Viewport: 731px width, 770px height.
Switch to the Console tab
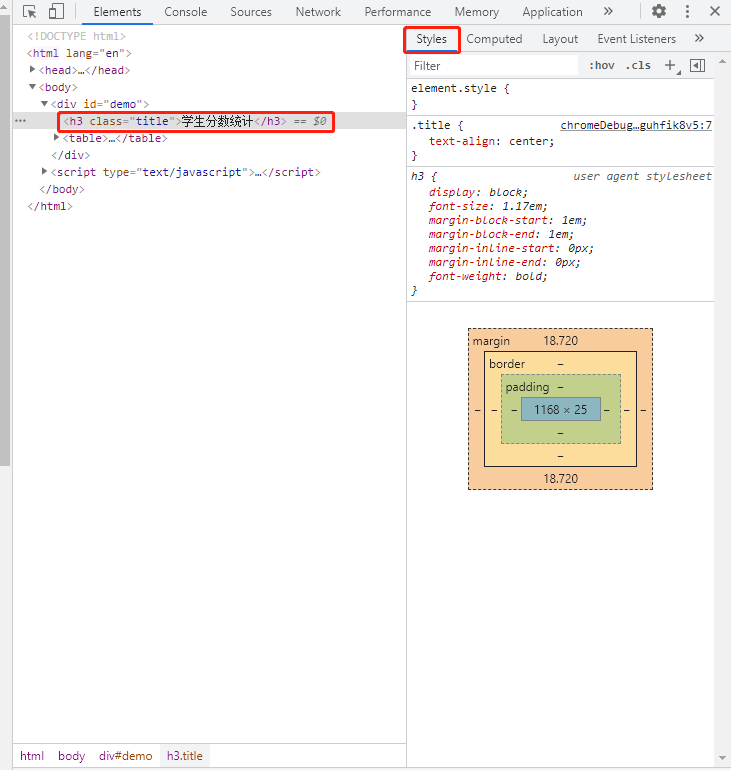point(186,12)
